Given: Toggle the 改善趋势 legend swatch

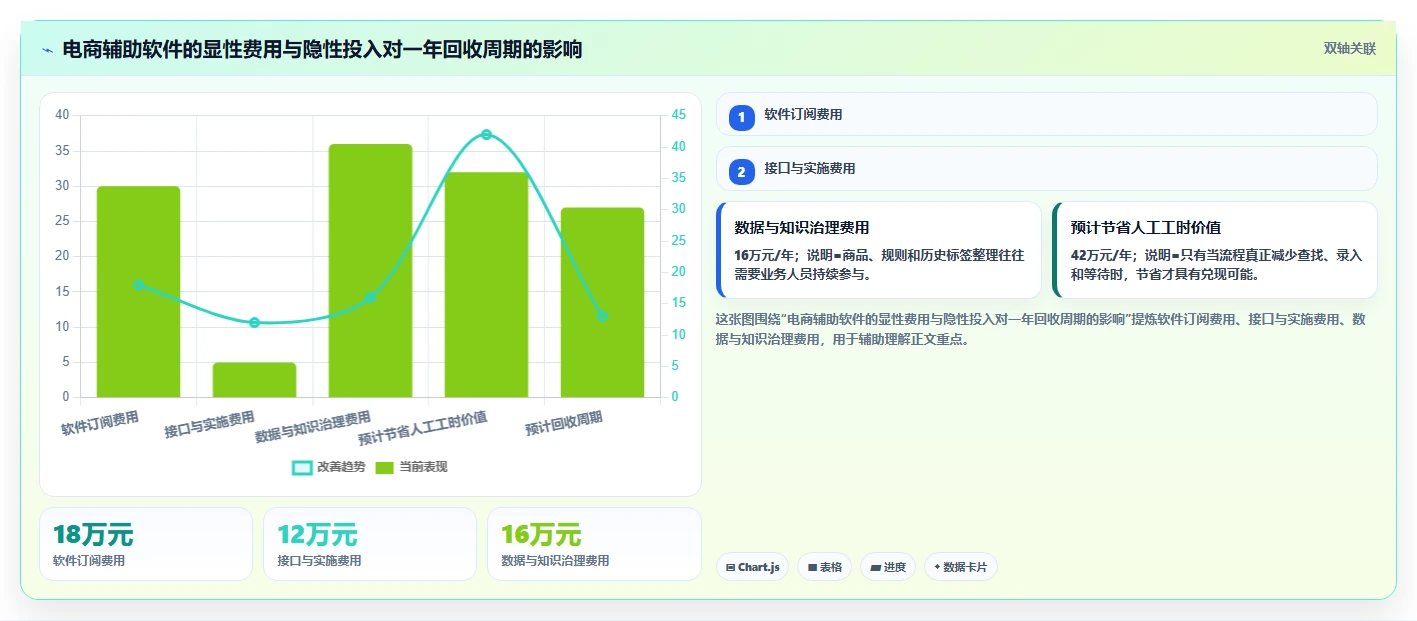Looking at the screenshot, I should [302, 468].
